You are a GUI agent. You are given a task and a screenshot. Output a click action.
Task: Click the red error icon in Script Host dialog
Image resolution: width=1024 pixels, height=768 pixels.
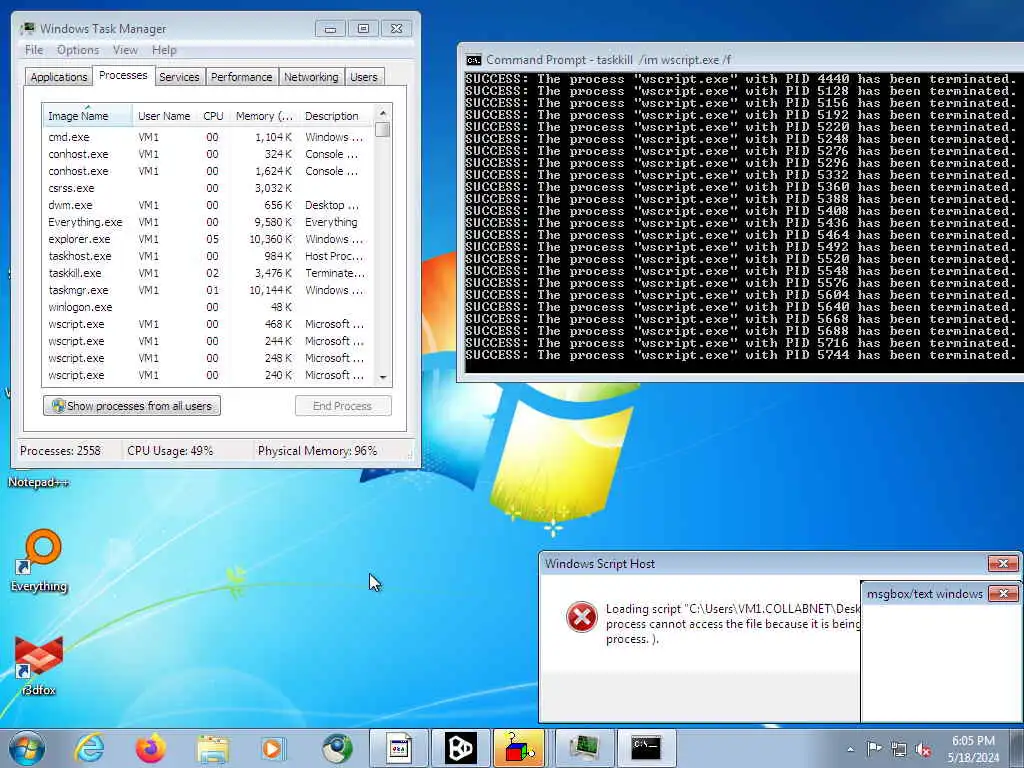(581, 617)
